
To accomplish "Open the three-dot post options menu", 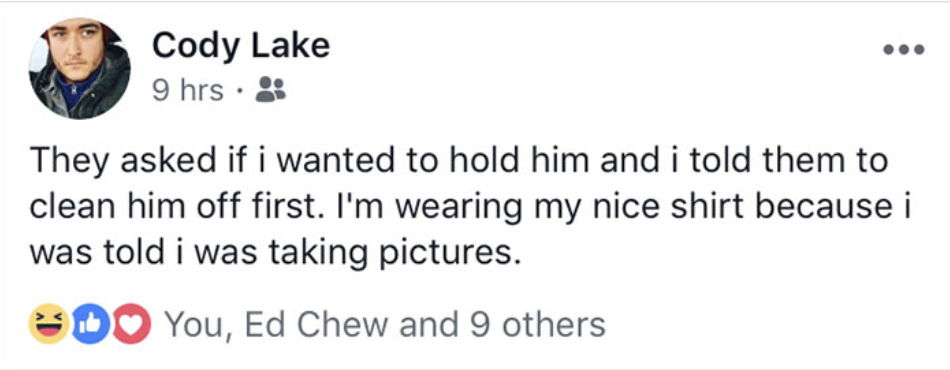I will [903, 50].
